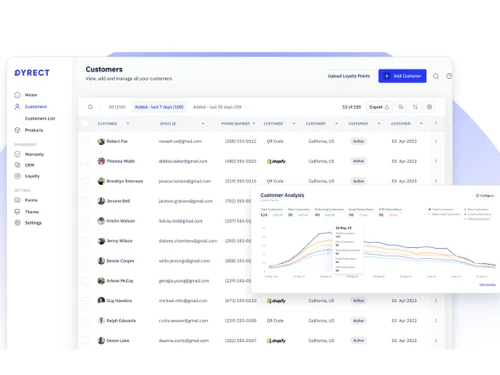Open table settings gear icon
500x375 pixels.
429,107
